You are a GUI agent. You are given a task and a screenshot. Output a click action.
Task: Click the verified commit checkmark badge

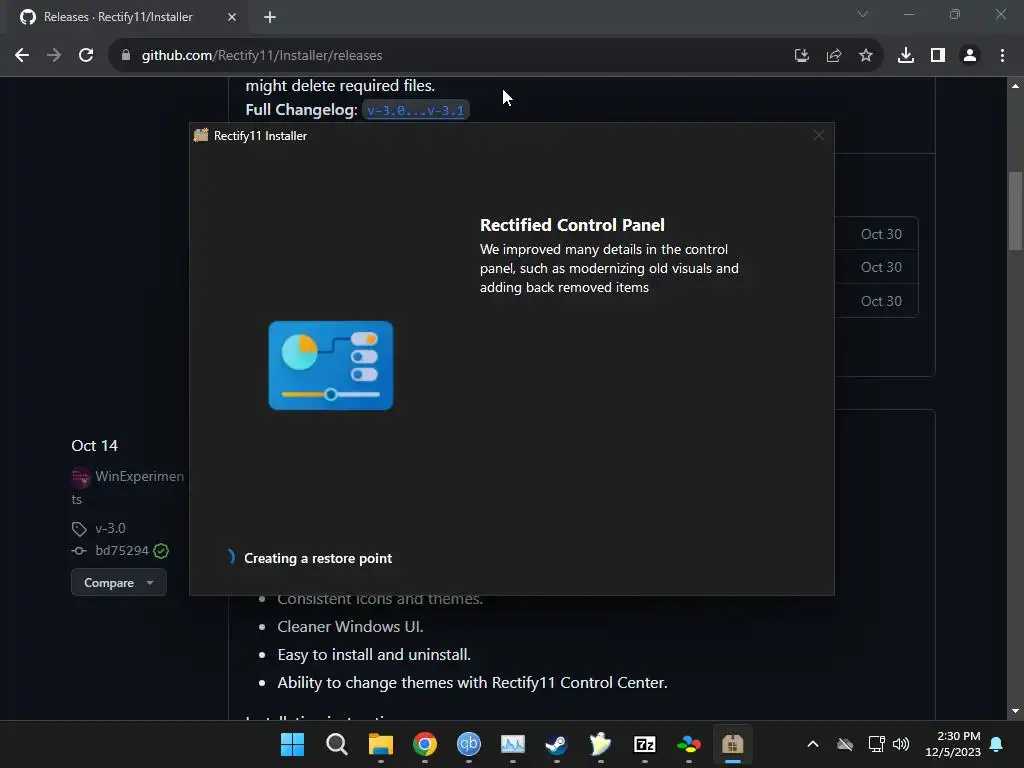[161, 551]
